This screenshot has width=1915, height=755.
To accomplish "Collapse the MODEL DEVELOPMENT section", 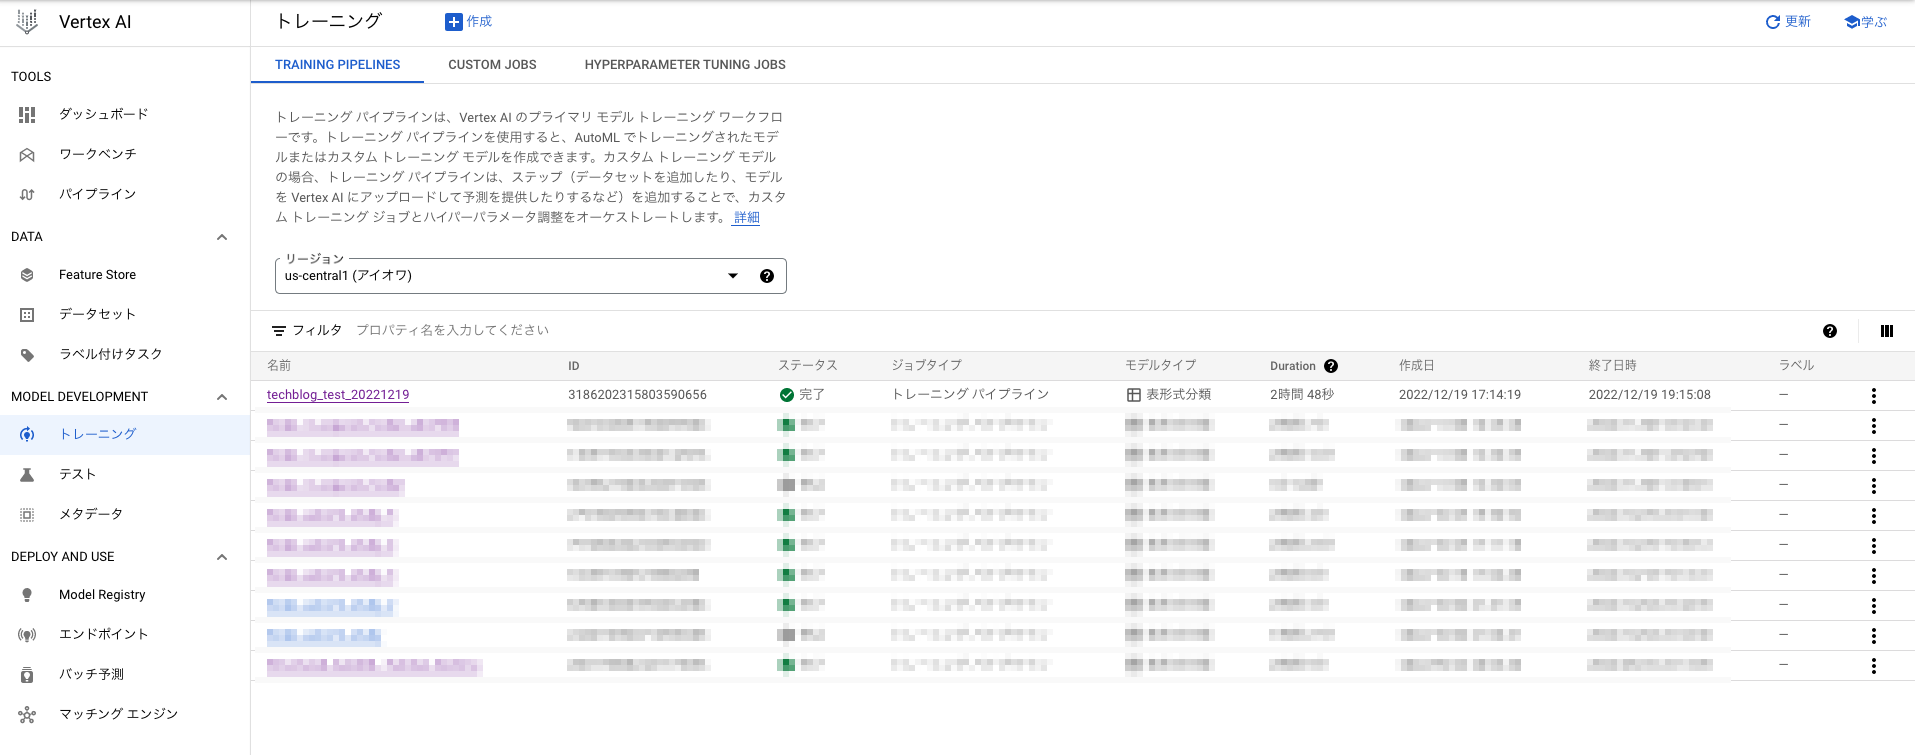I will [x=222, y=397].
